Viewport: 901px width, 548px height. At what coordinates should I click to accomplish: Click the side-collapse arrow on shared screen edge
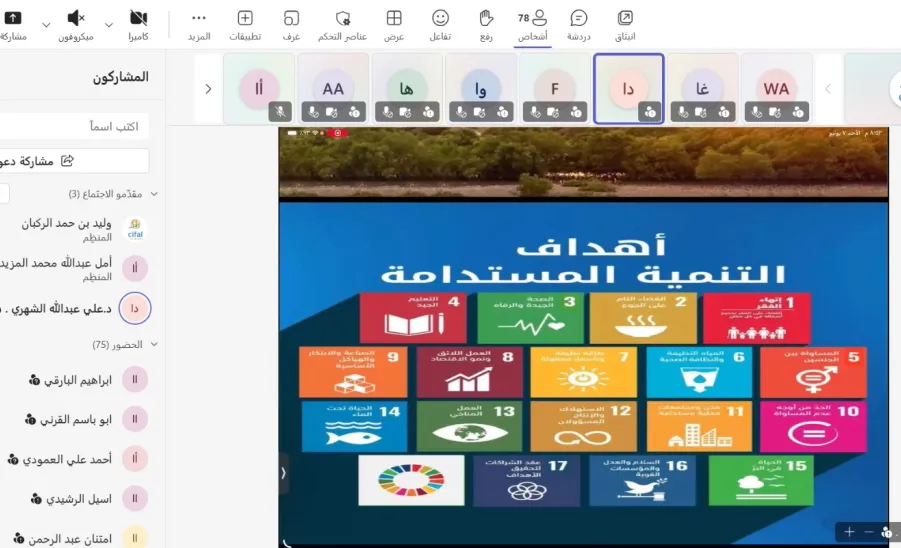pyautogui.click(x=283, y=473)
